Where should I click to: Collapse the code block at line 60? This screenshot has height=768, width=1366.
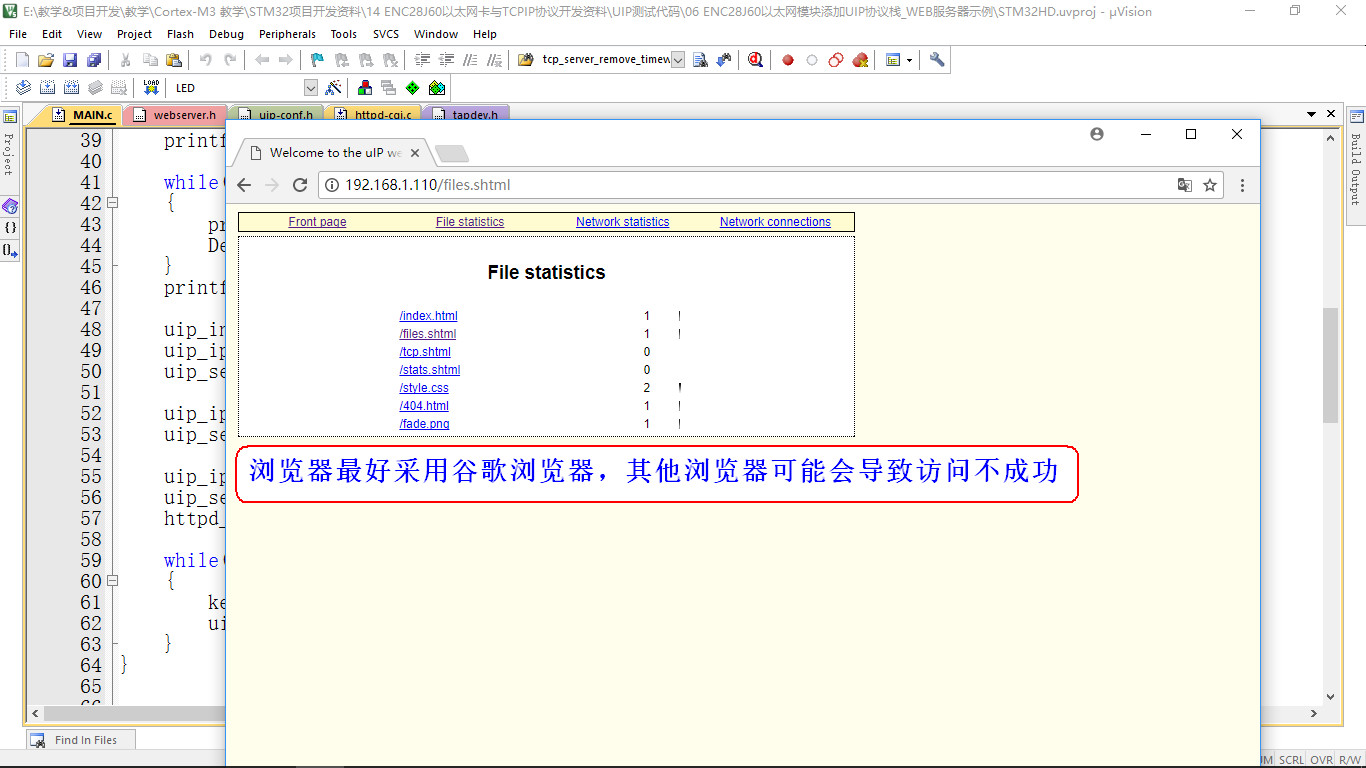(113, 581)
